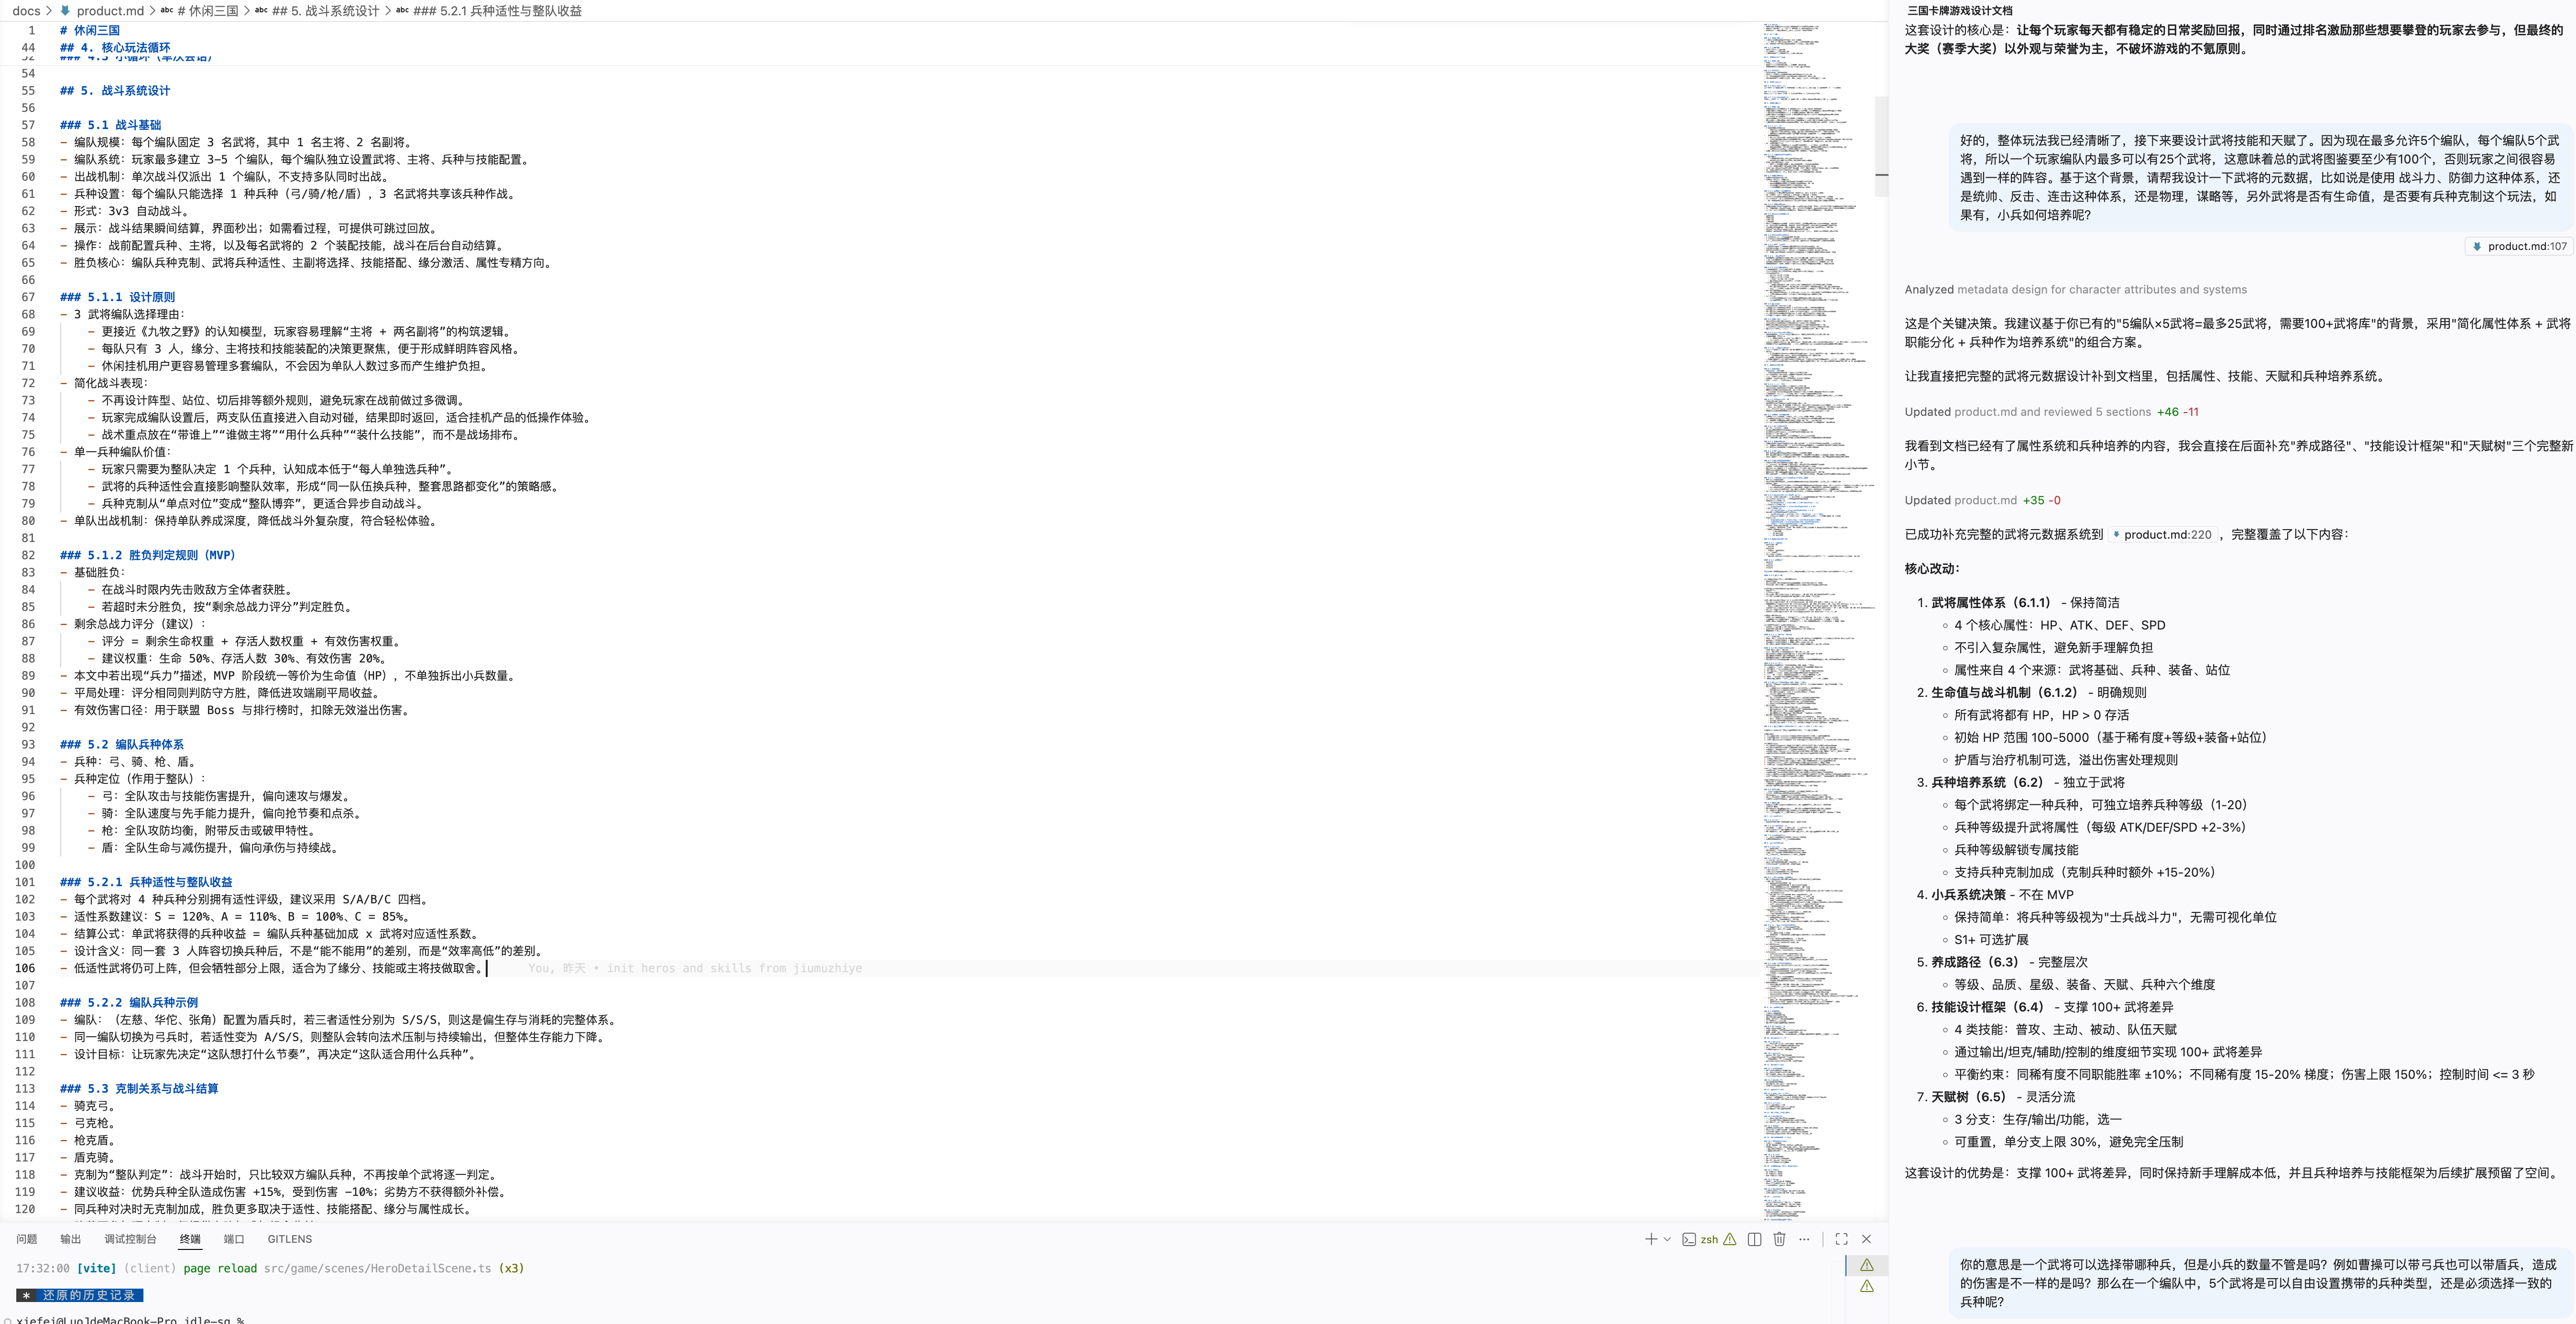Viewport: 2576px width, 1324px height.
Task: Click chat item '养成路径 (6.3)'
Action: (x=1975, y=962)
